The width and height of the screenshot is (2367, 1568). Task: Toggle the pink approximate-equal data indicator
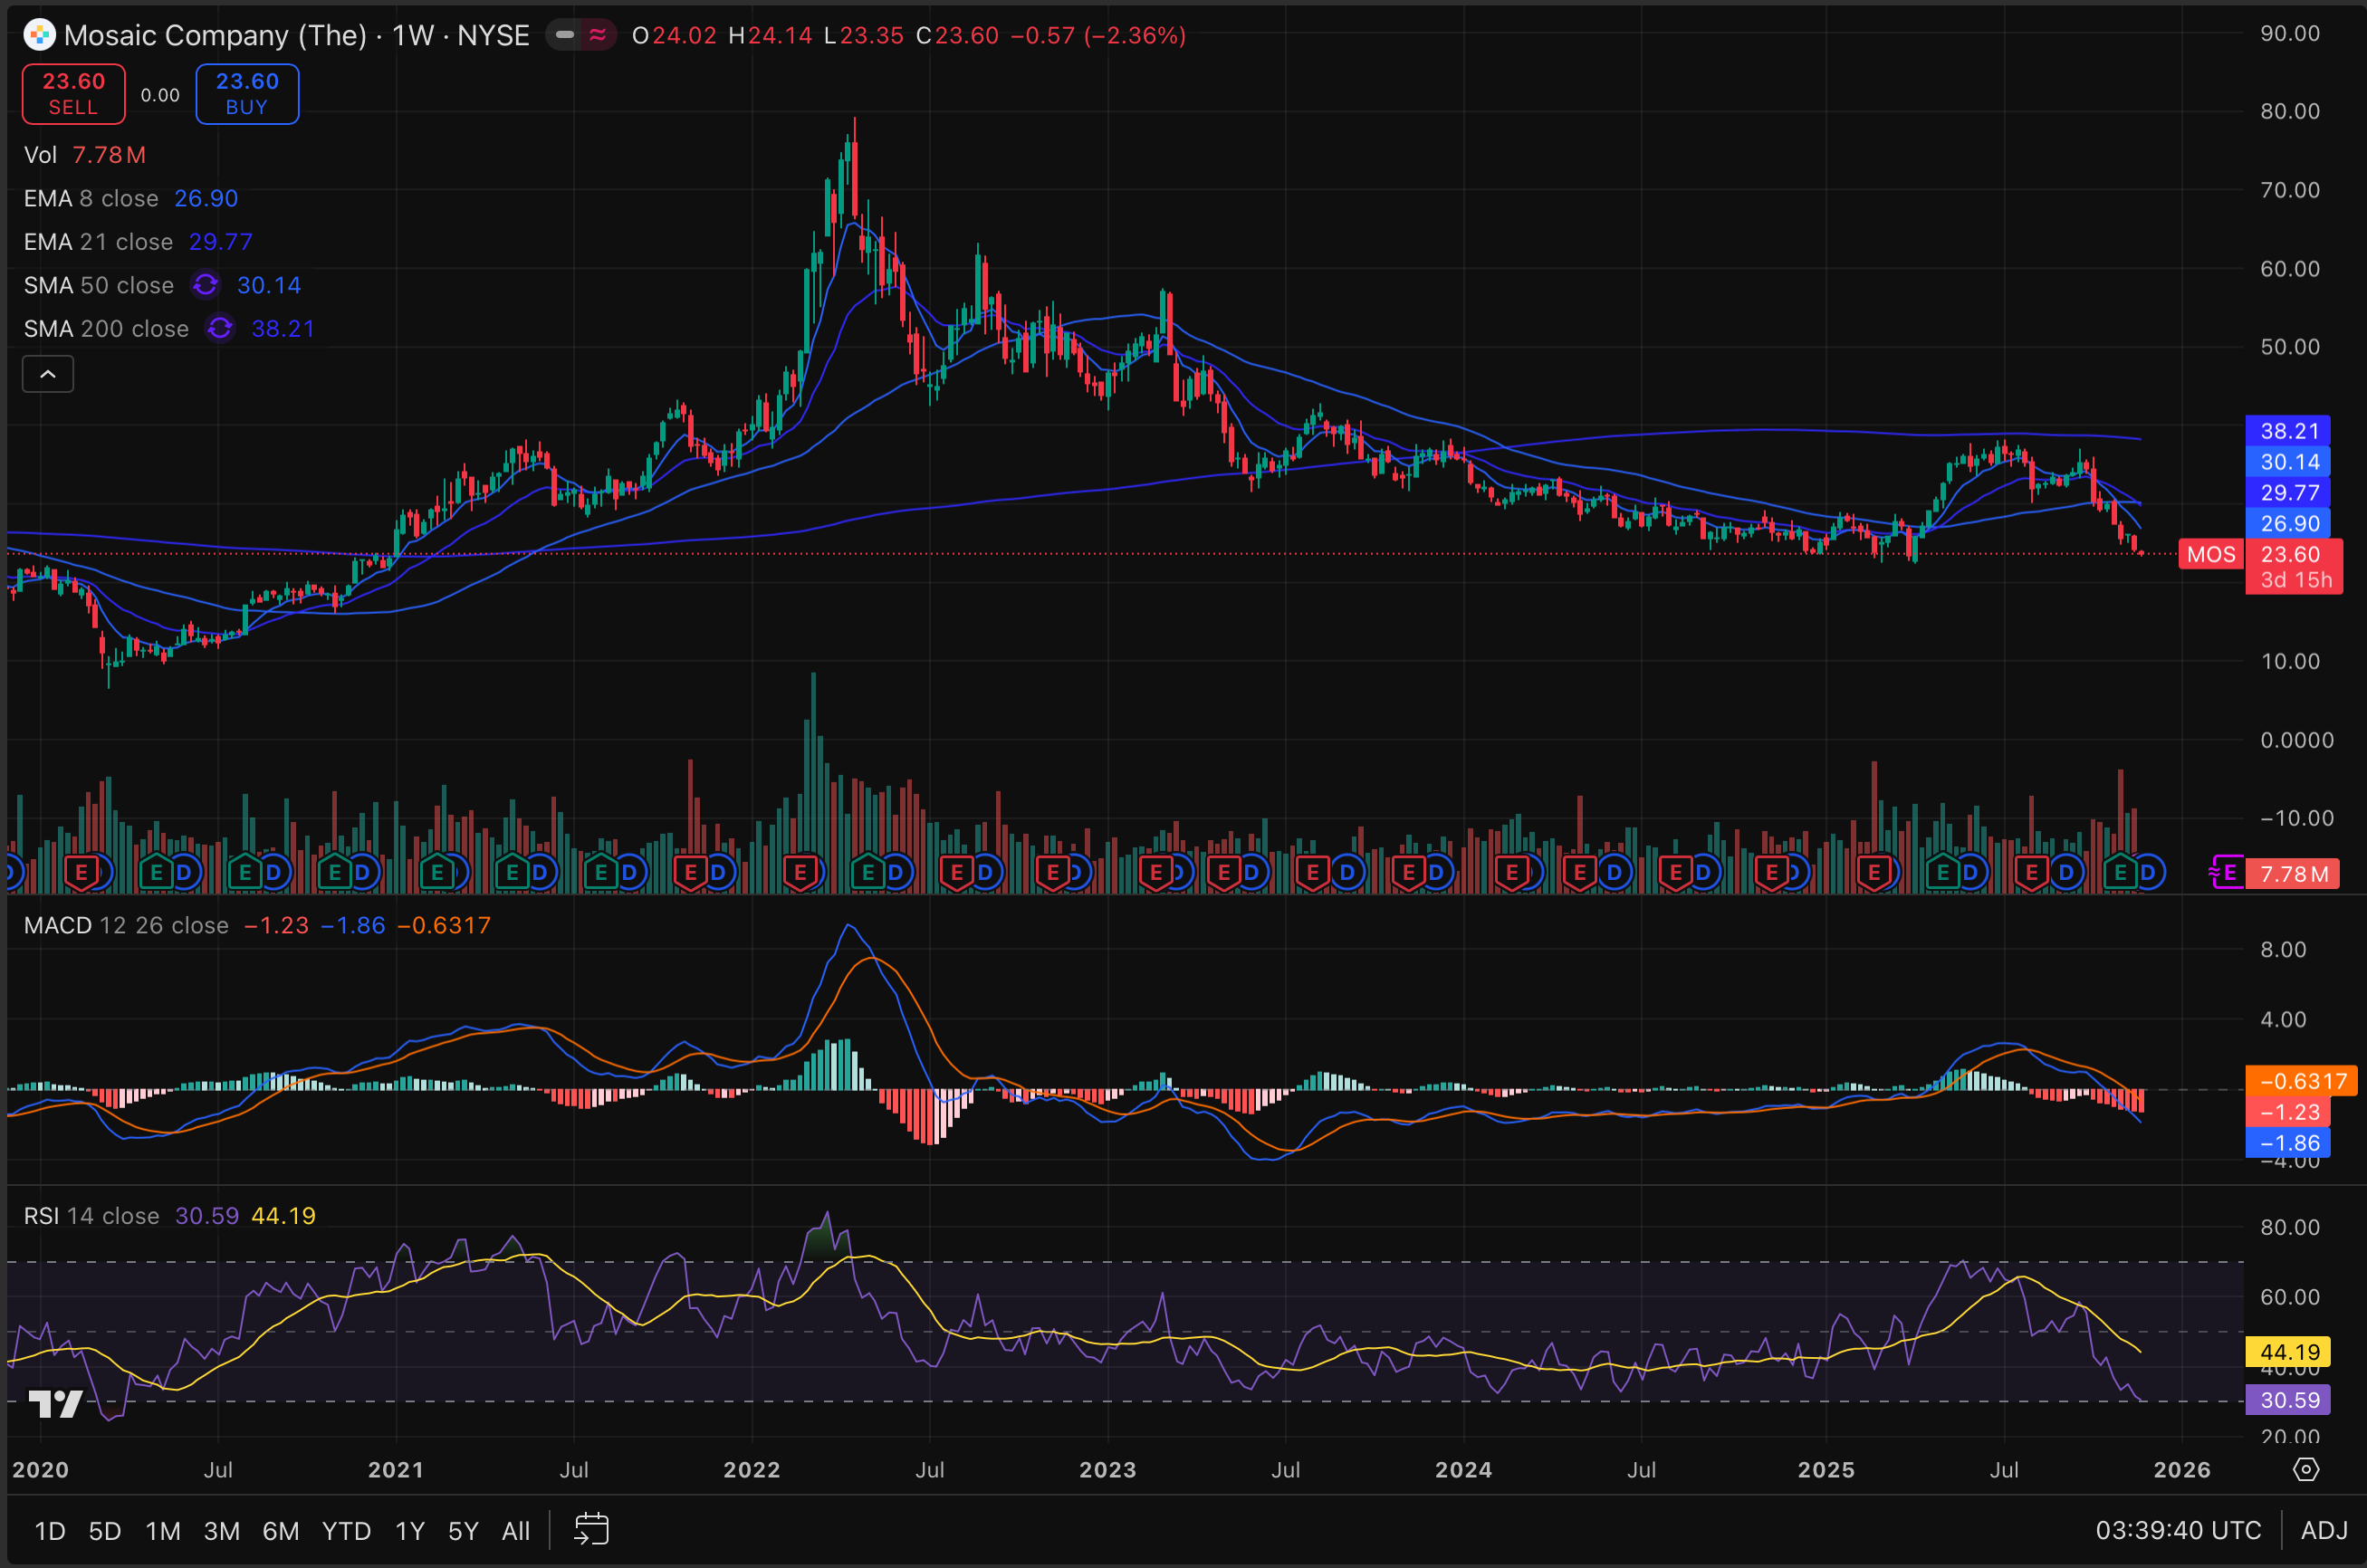point(598,35)
